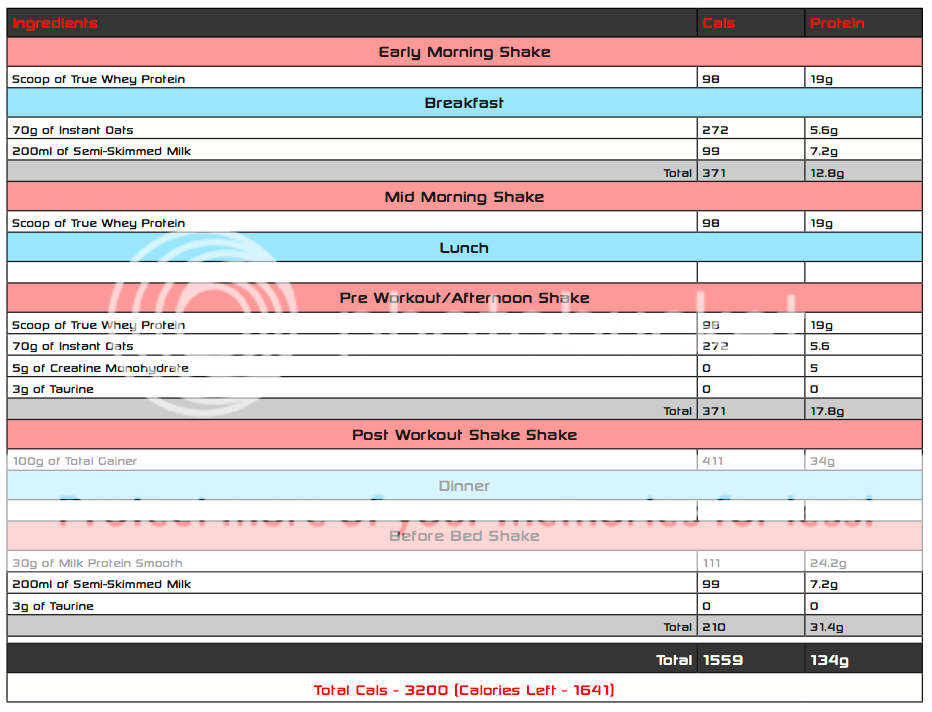Click the calories value in the Creatine Monohydrate row
The height and width of the screenshot is (712, 932).
click(706, 368)
